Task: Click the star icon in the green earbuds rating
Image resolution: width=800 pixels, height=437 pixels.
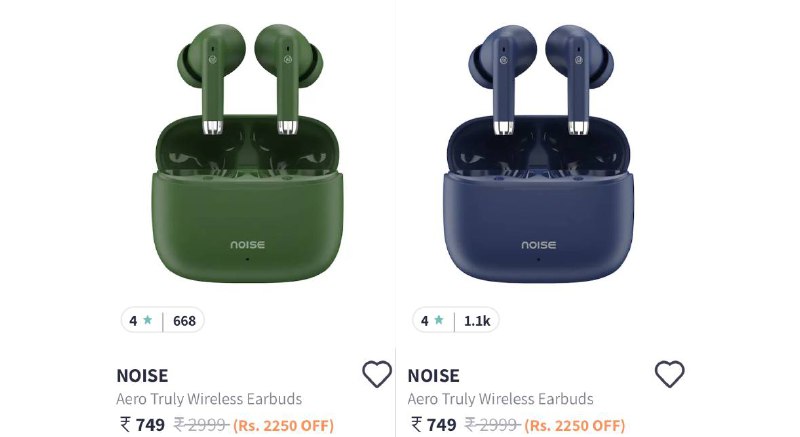Action: click(147, 320)
